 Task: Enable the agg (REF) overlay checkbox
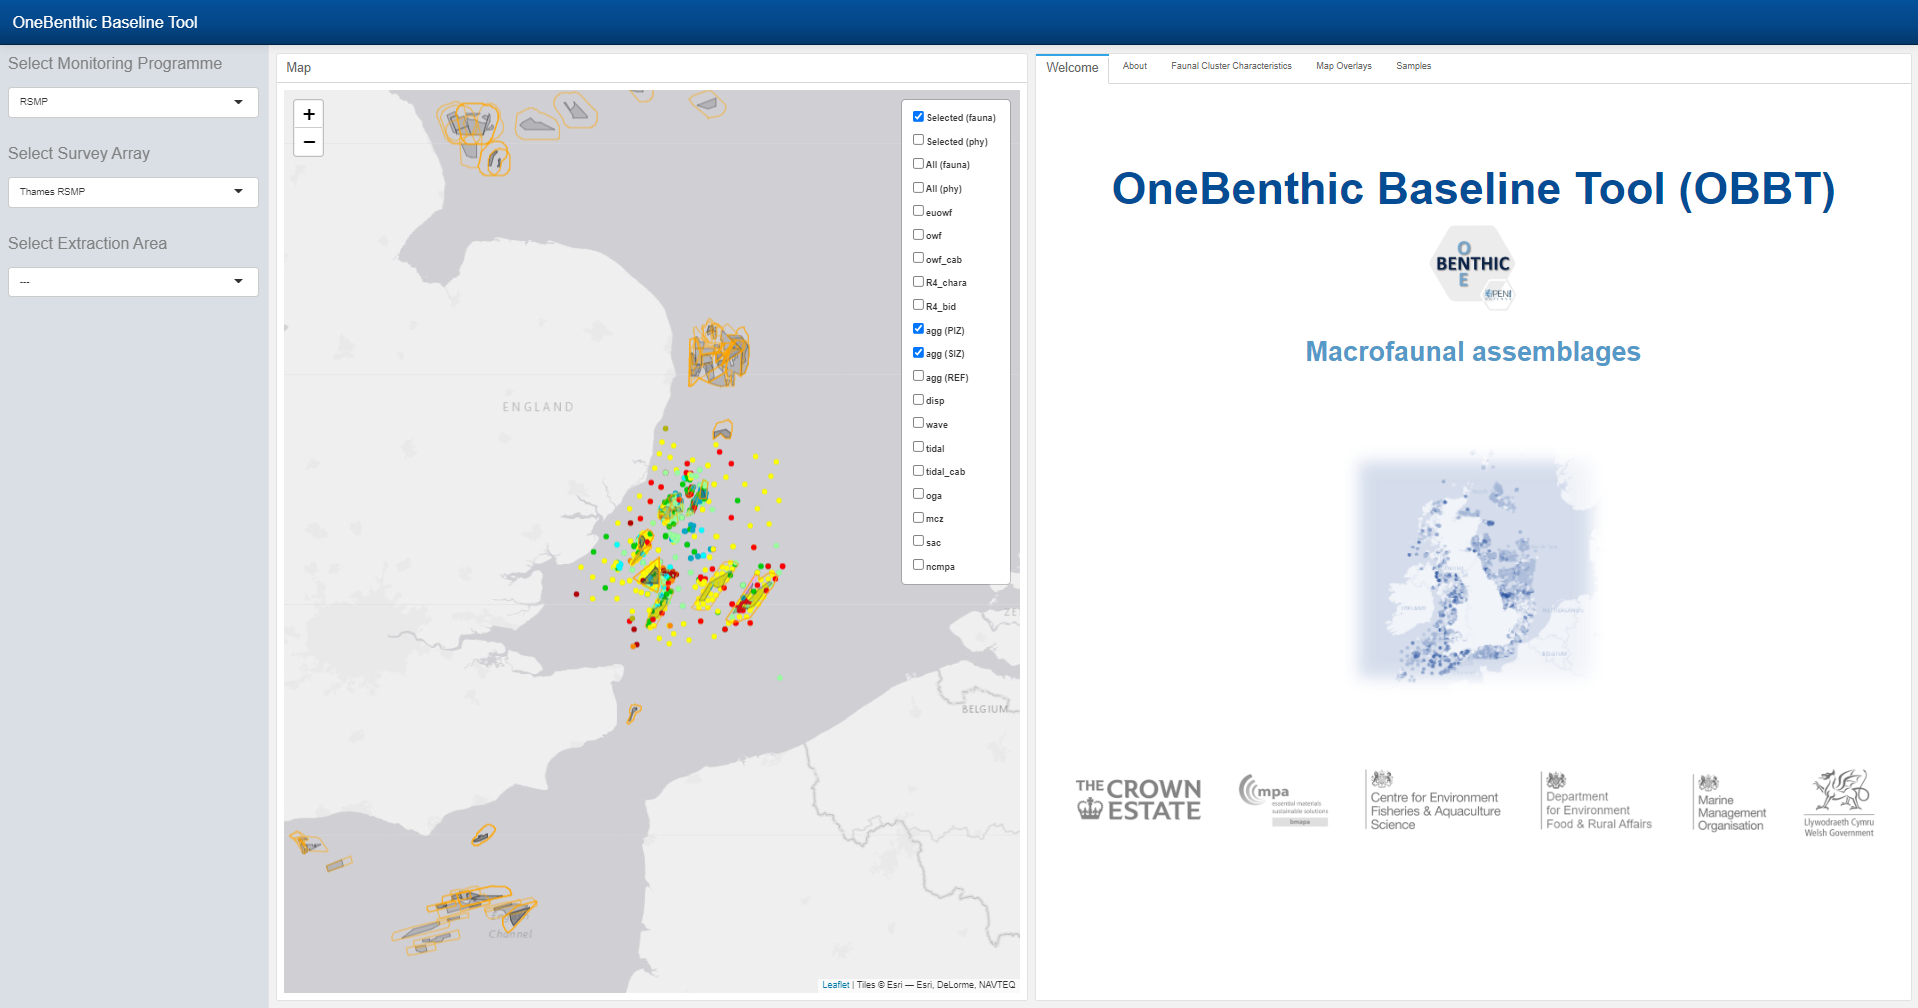tap(918, 376)
